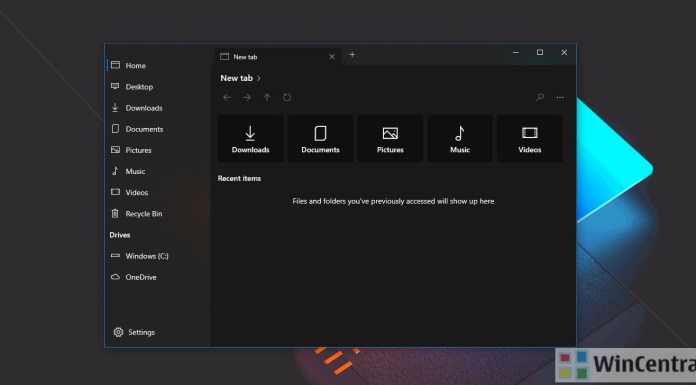Select Home in the sidebar
The width and height of the screenshot is (696, 385).
pos(158,65)
